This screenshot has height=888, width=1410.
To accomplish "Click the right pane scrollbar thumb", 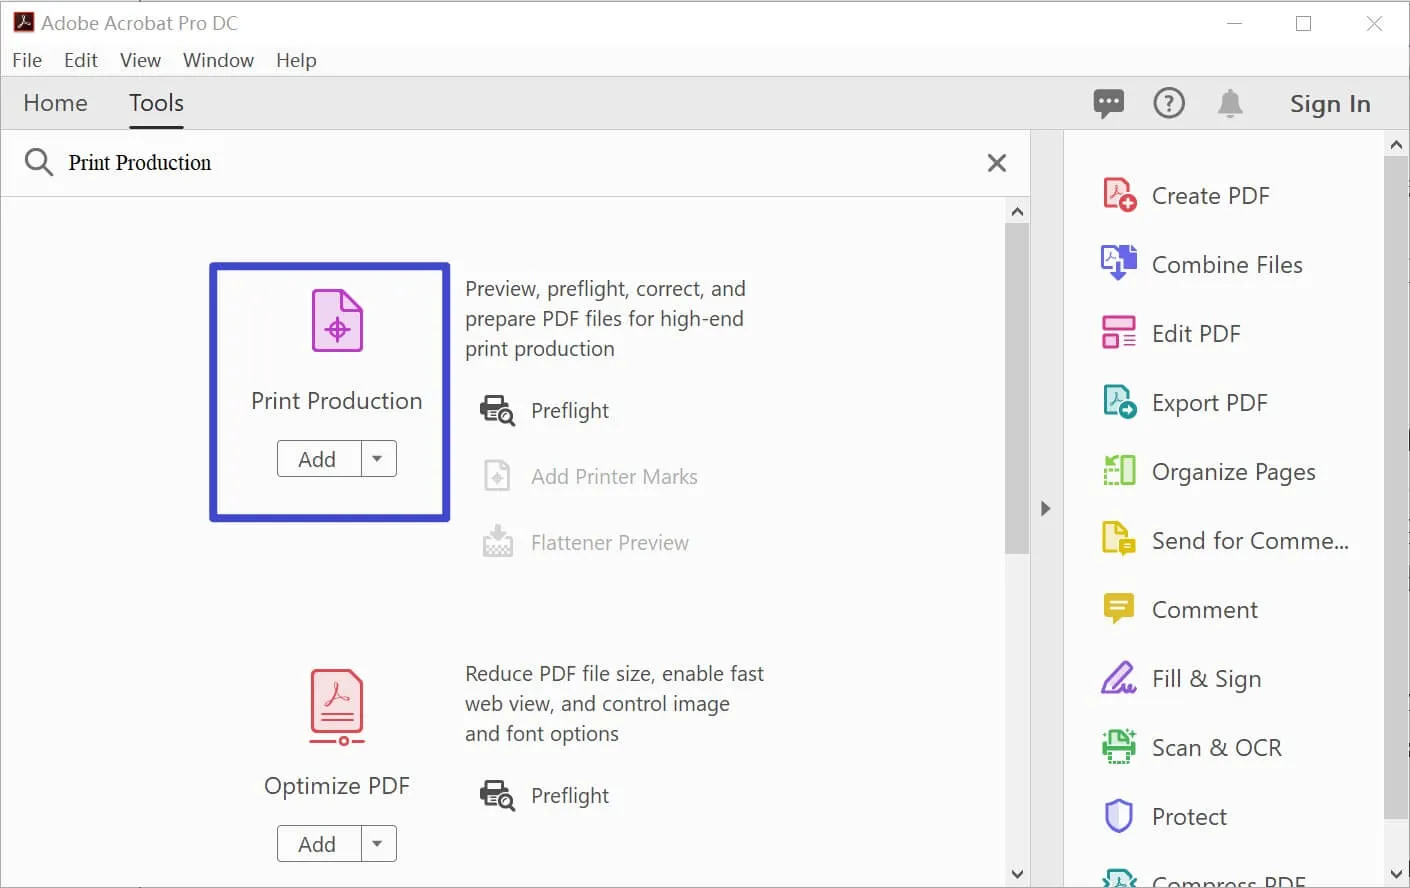I will point(1396,488).
